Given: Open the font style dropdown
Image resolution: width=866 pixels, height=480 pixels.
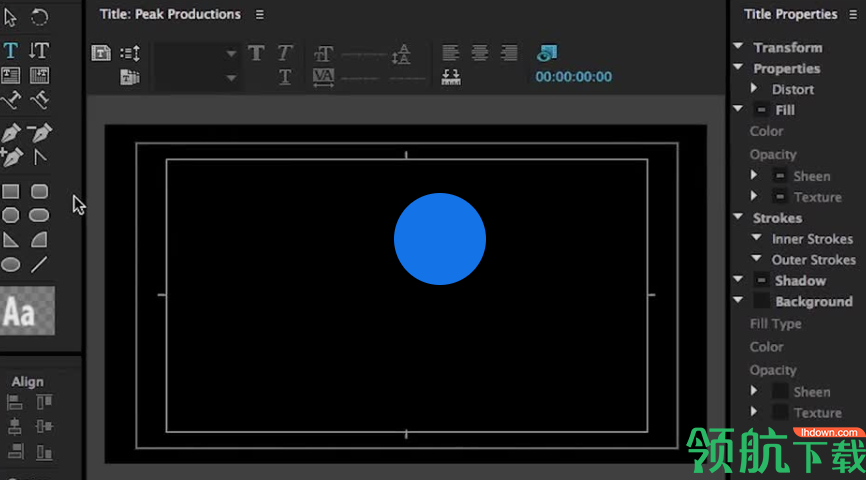Looking at the screenshot, I should click(196, 78).
